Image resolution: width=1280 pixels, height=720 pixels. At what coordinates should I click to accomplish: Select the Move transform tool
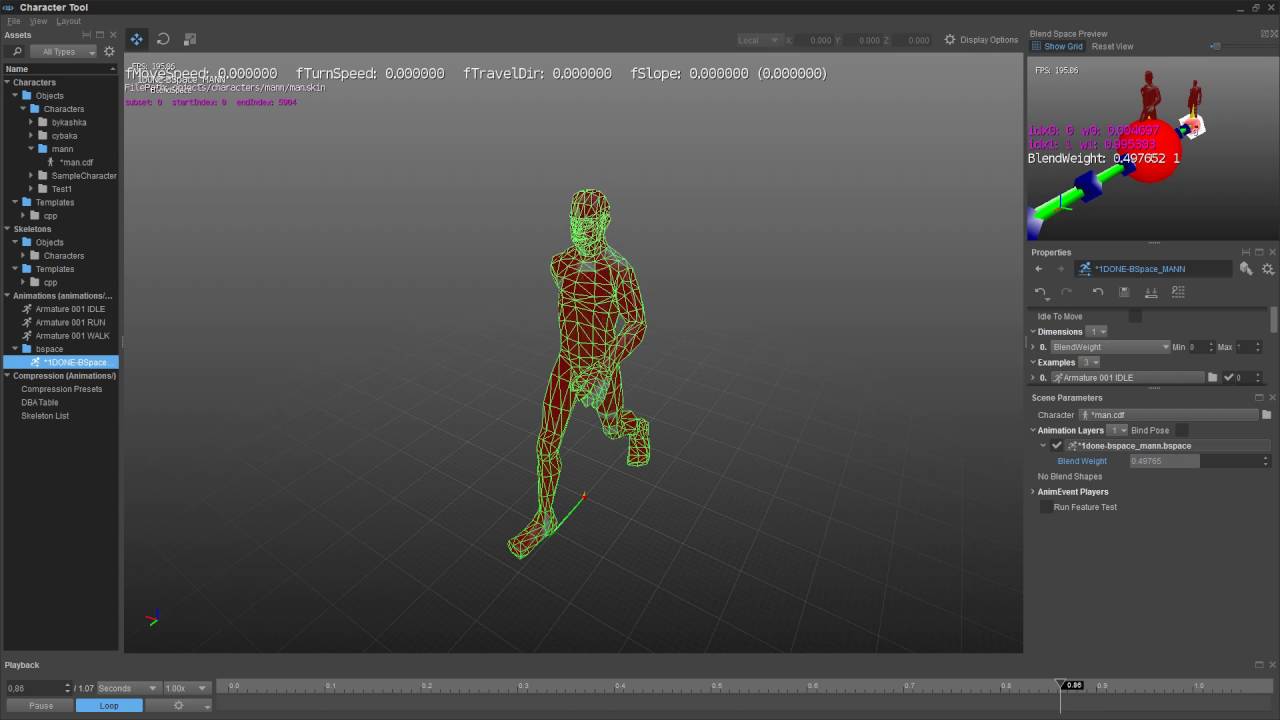point(137,39)
